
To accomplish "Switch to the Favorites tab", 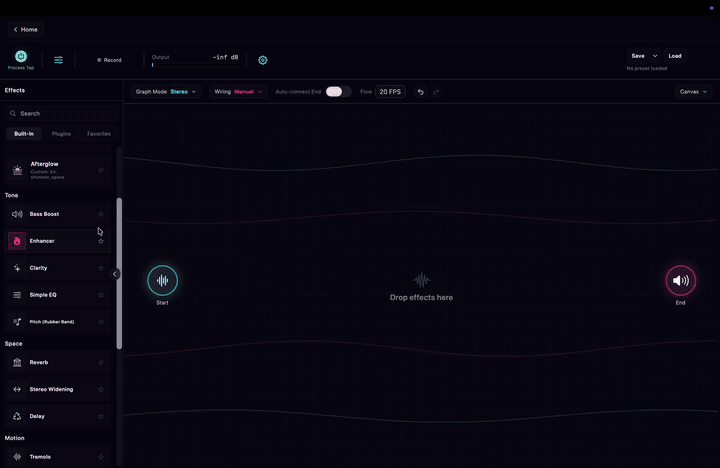I will (99, 134).
